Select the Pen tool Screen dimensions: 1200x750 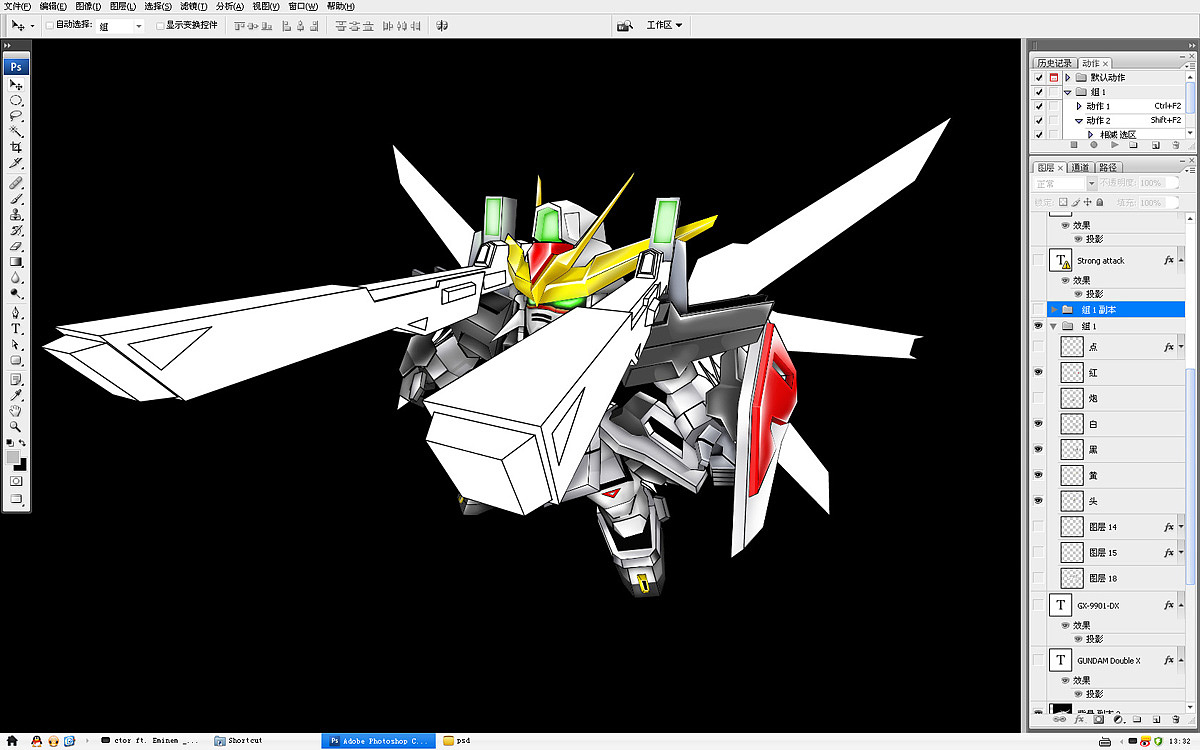coord(16,312)
